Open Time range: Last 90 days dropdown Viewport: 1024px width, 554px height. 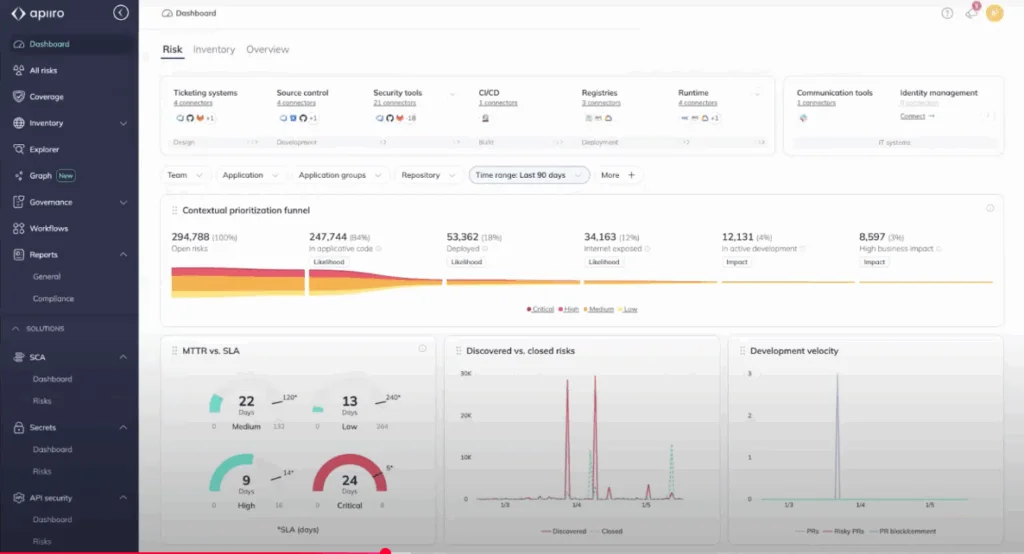pos(529,175)
